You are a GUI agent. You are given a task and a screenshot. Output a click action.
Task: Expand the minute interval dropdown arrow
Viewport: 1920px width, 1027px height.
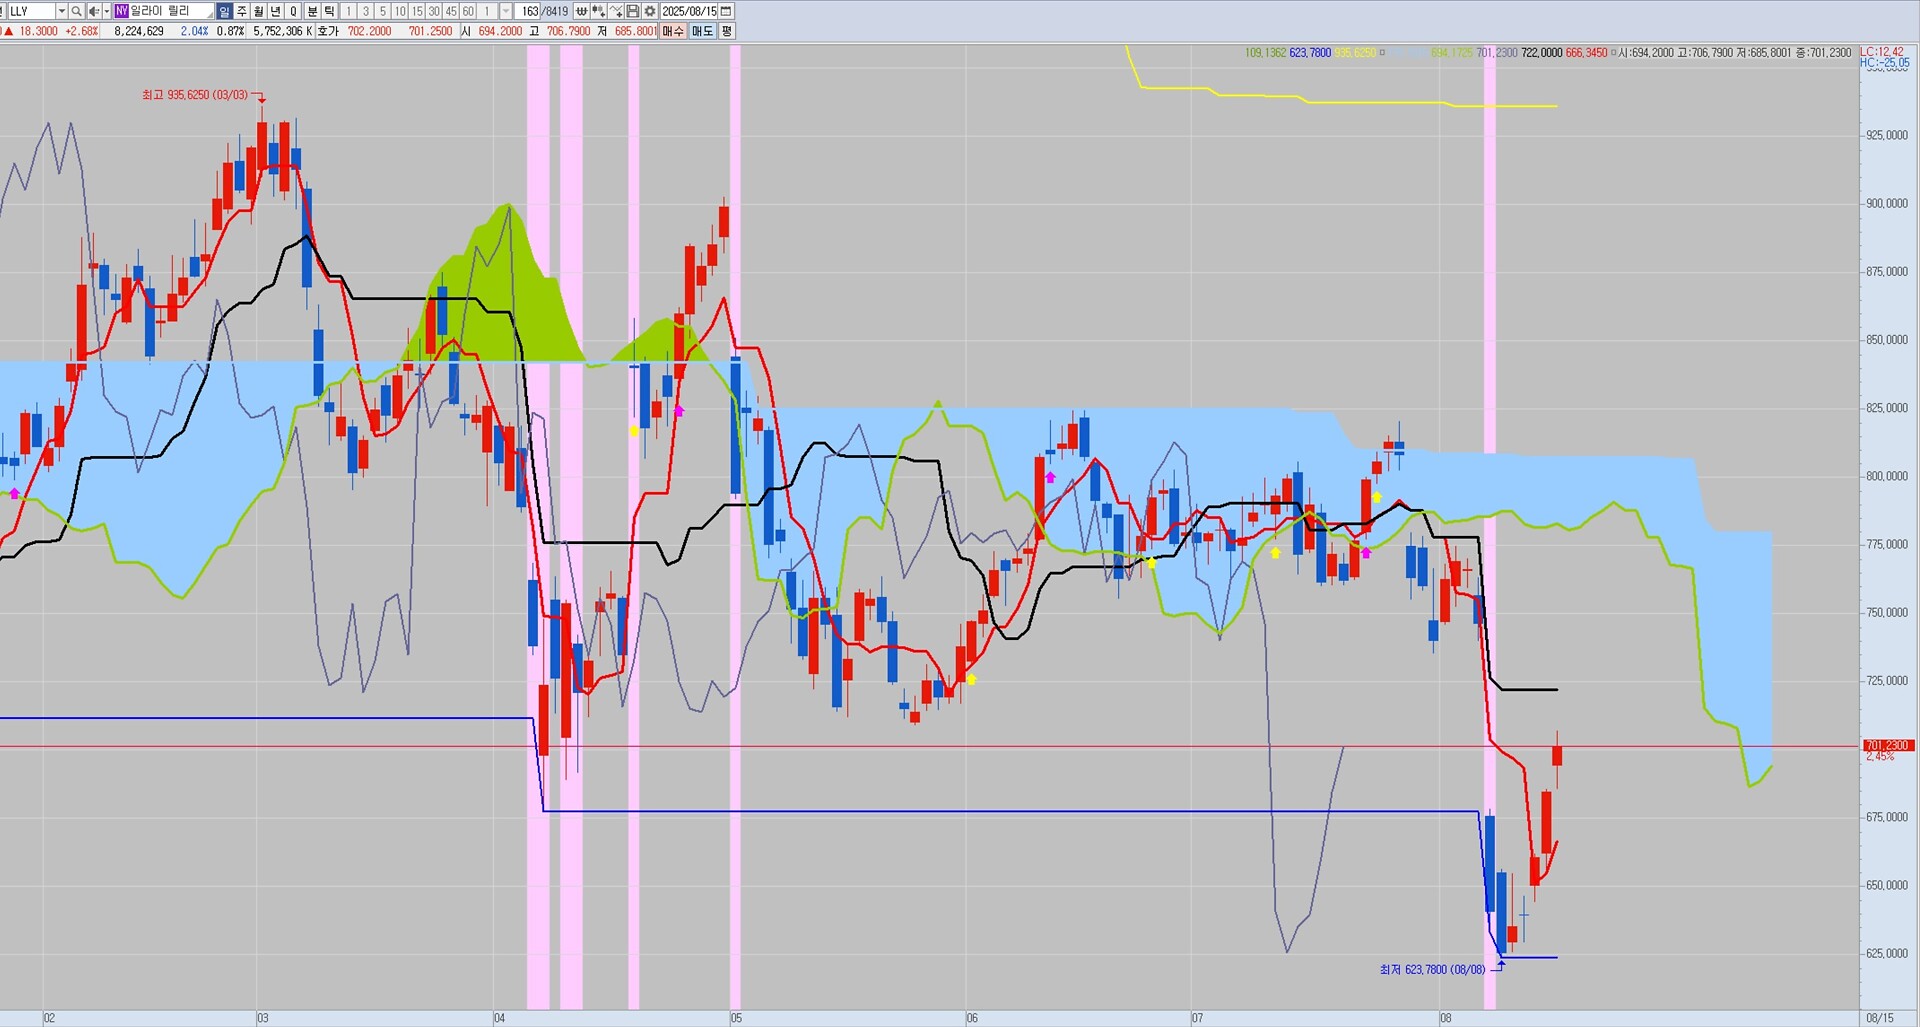pyautogui.click(x=505, y=11)
